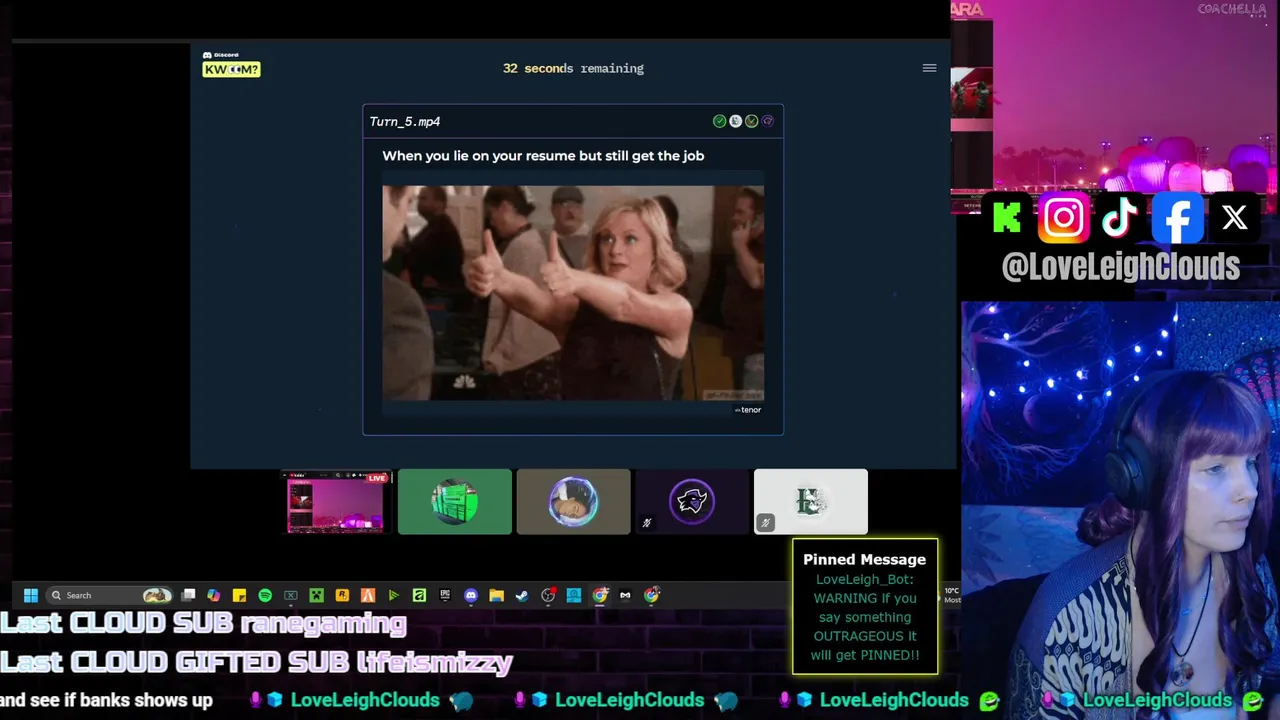This screenshot has width=1280, height=720.
Task: Select the purple raven avatar tile
Action: 692,502
